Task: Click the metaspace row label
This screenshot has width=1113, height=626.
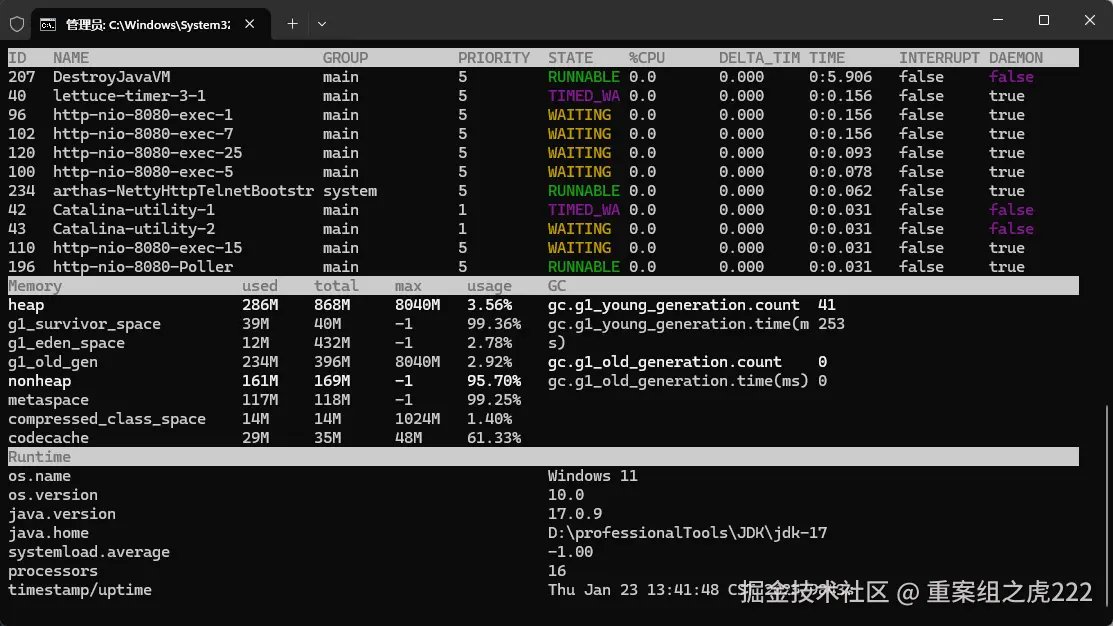Action: [48, 400]
